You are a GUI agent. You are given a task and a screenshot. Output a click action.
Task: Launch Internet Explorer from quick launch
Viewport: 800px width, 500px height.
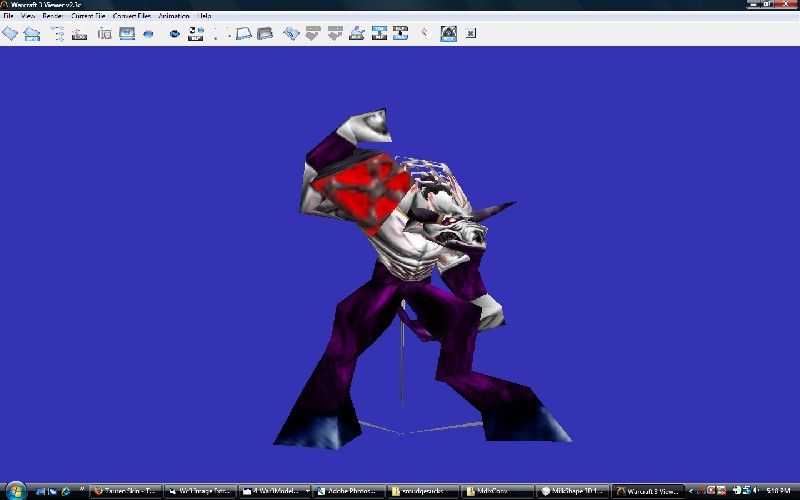(65, 491)
